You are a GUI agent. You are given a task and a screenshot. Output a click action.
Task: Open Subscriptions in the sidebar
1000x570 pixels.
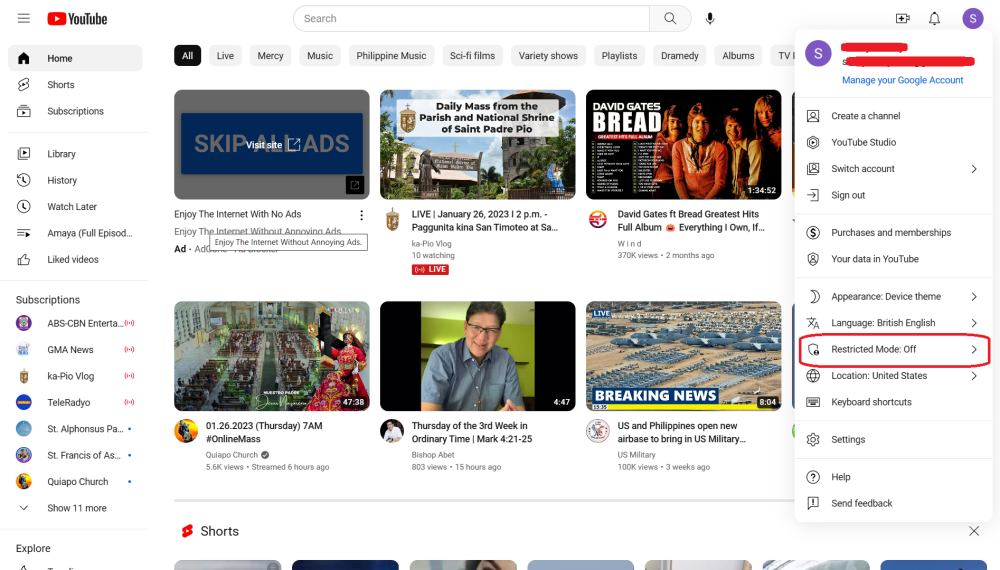75,111
